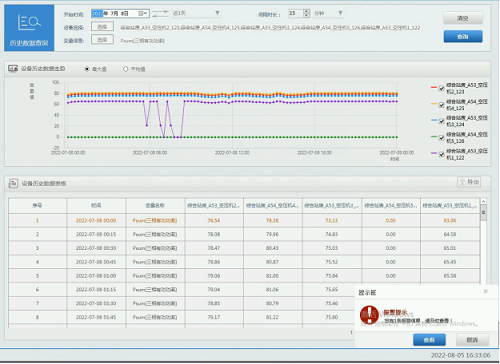
Task: Click the device history table panel icon
Action: (13, 183)
